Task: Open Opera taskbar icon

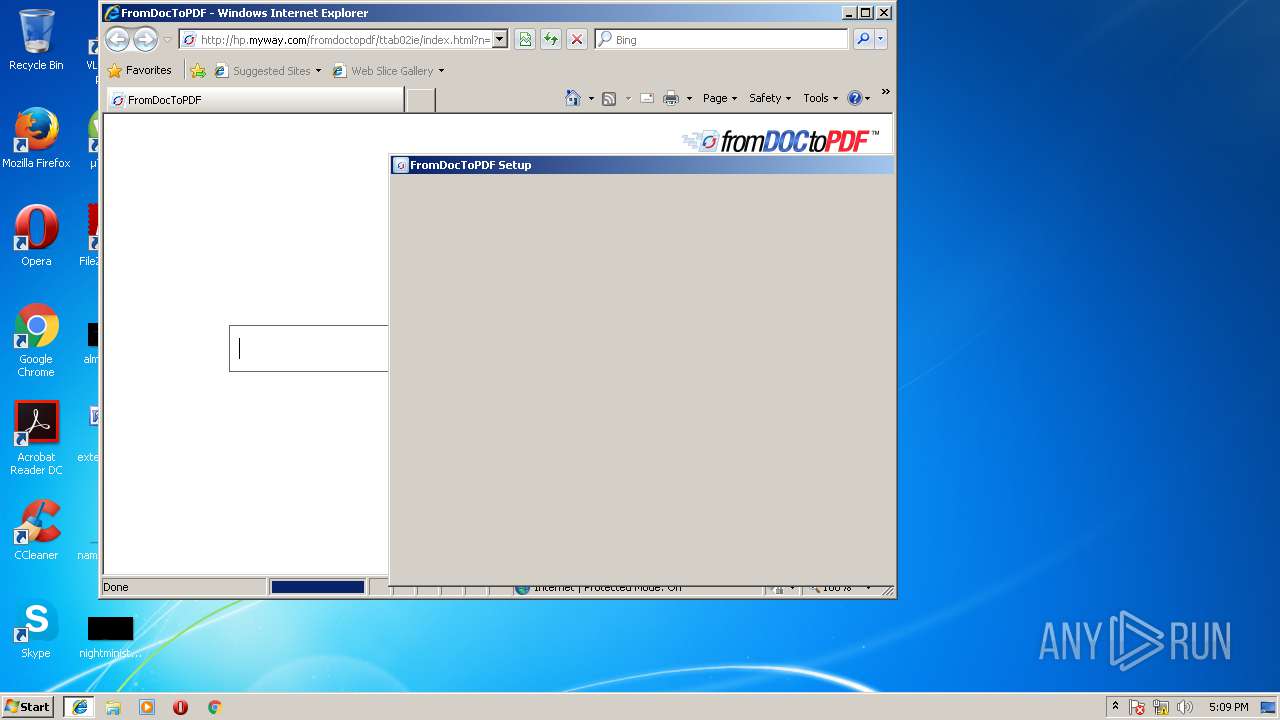Action: coord(180,707)
